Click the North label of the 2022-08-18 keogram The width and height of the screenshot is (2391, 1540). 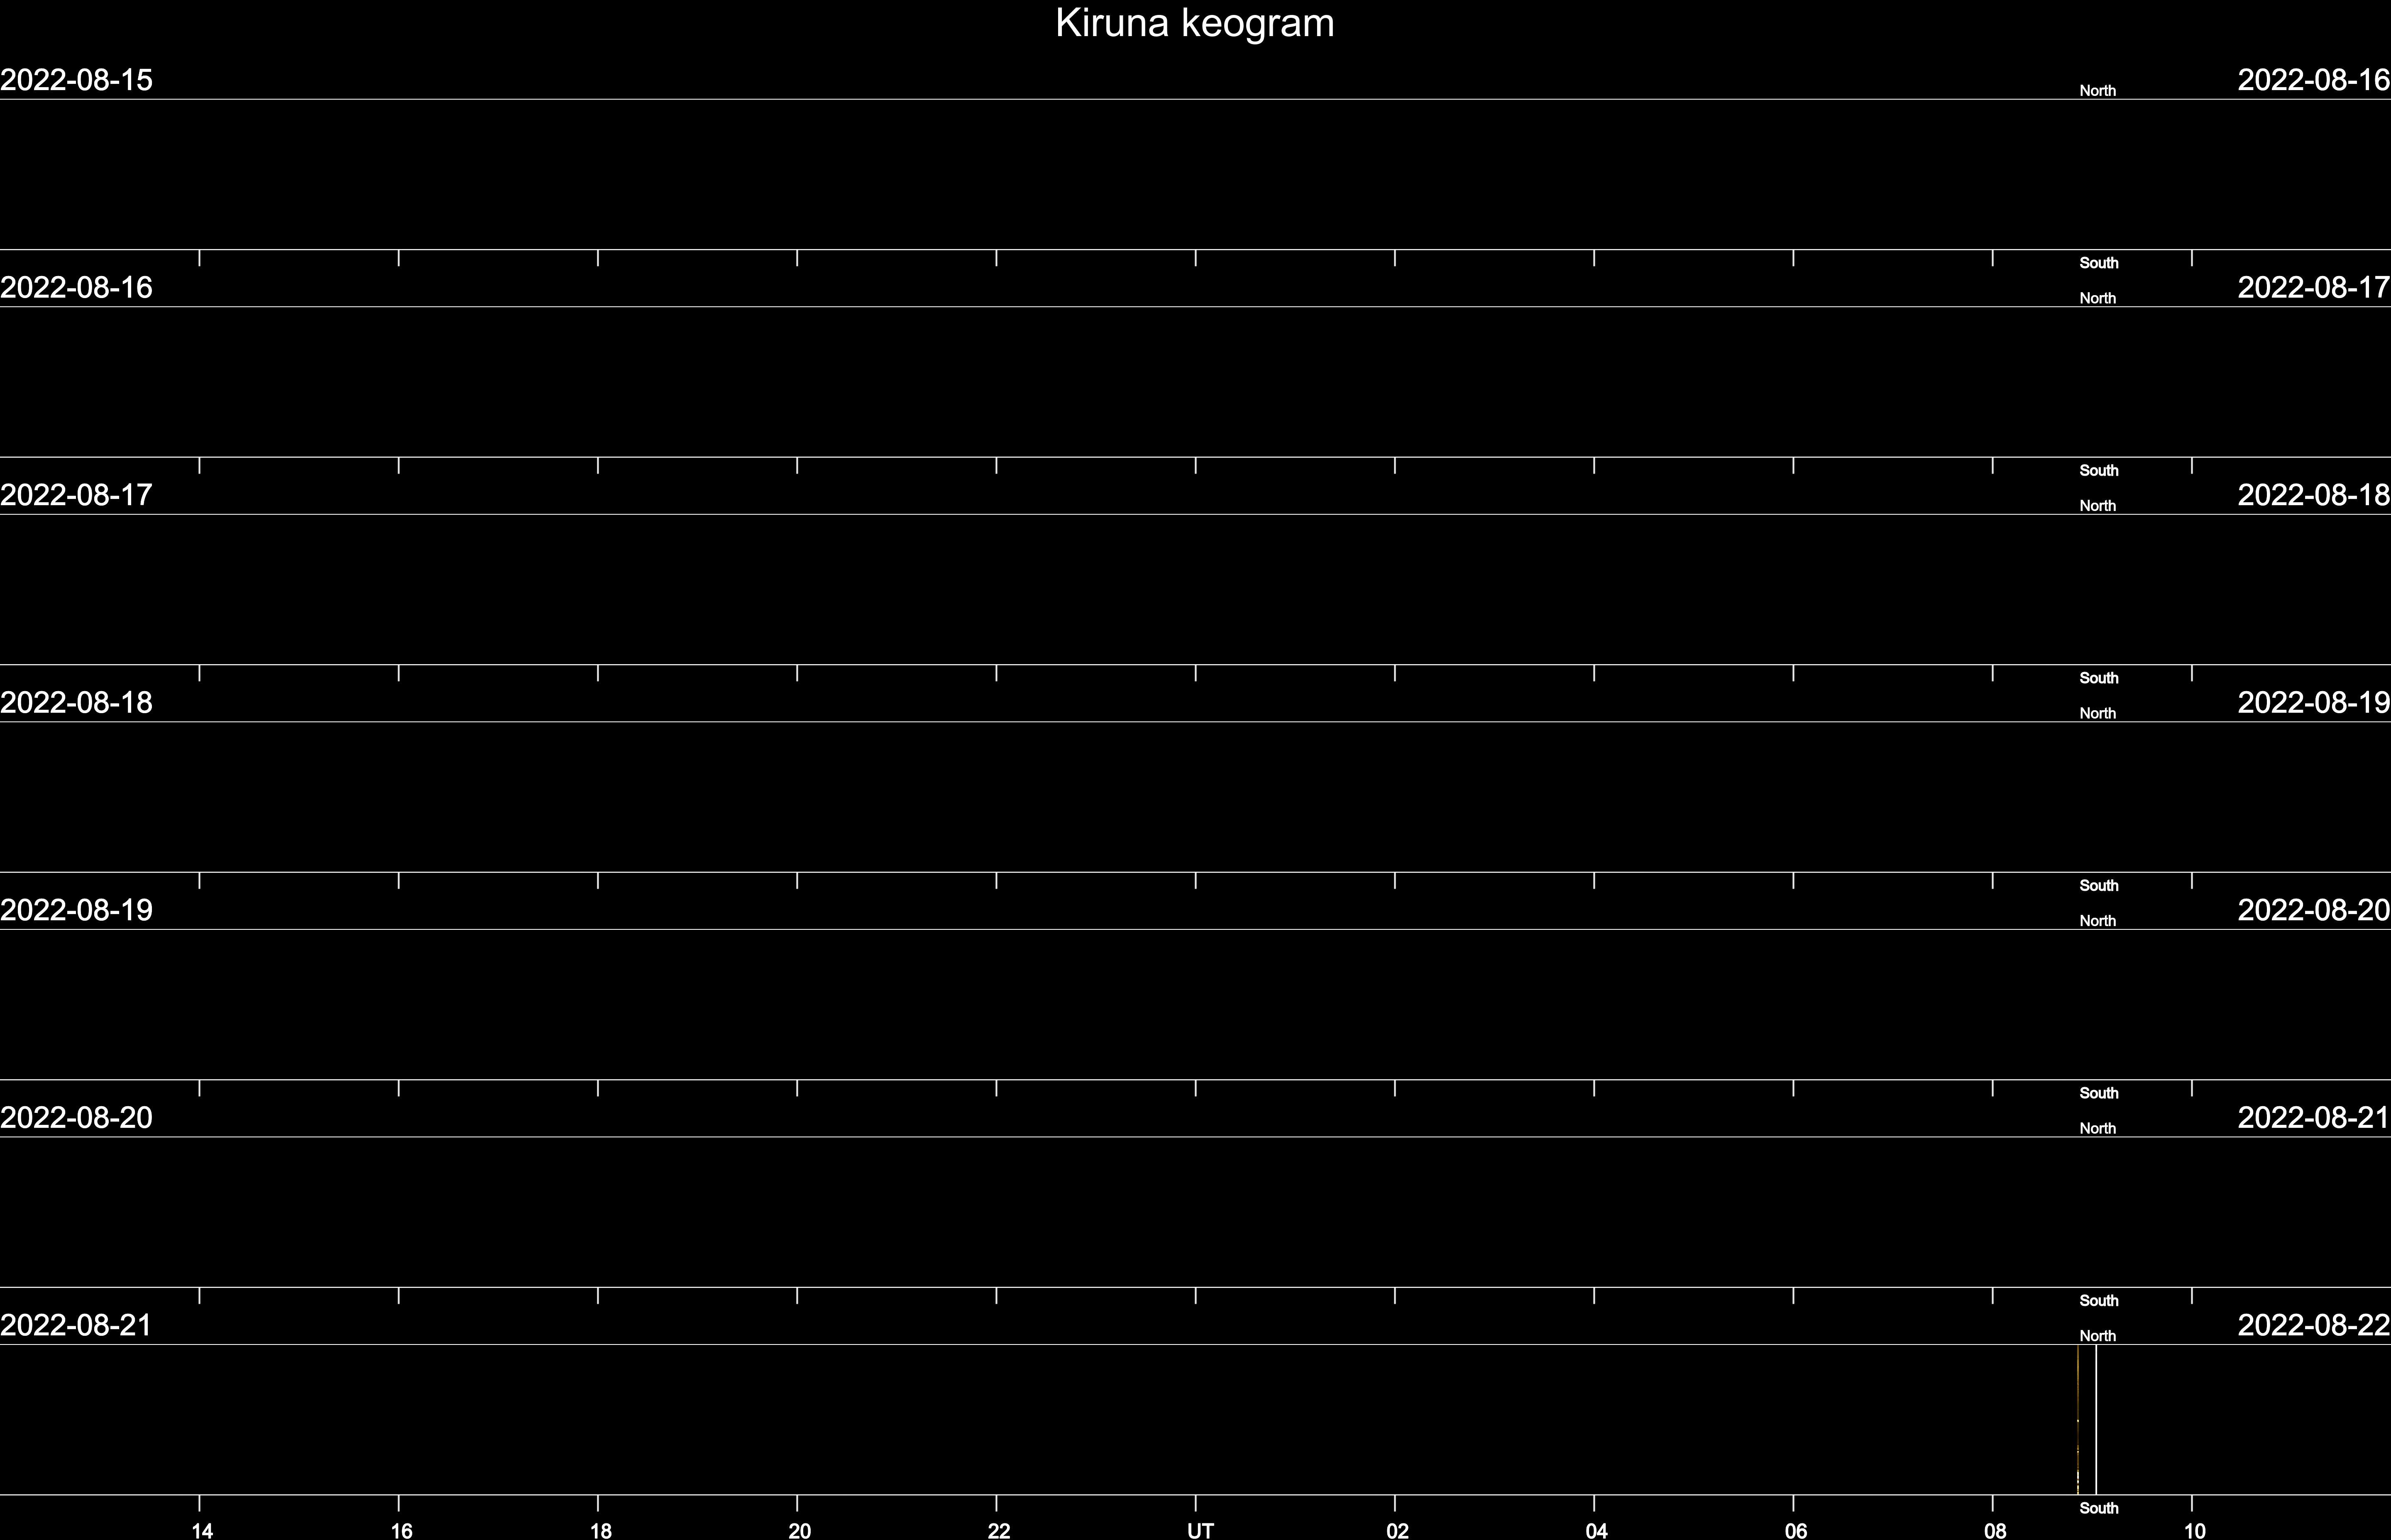[2098, 714]
